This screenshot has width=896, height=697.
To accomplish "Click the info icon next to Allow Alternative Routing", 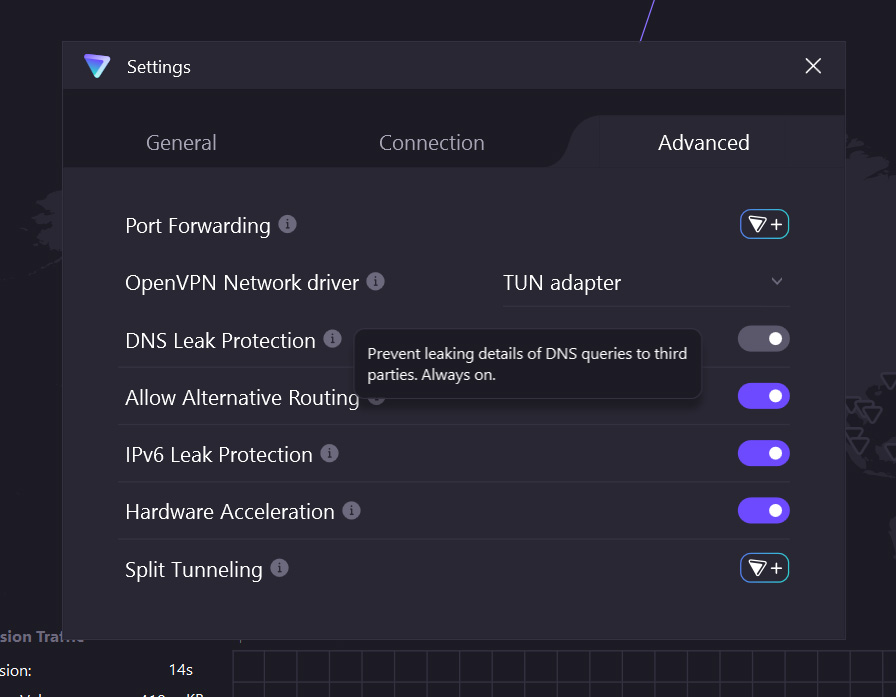I will click(x=376, y=397).
